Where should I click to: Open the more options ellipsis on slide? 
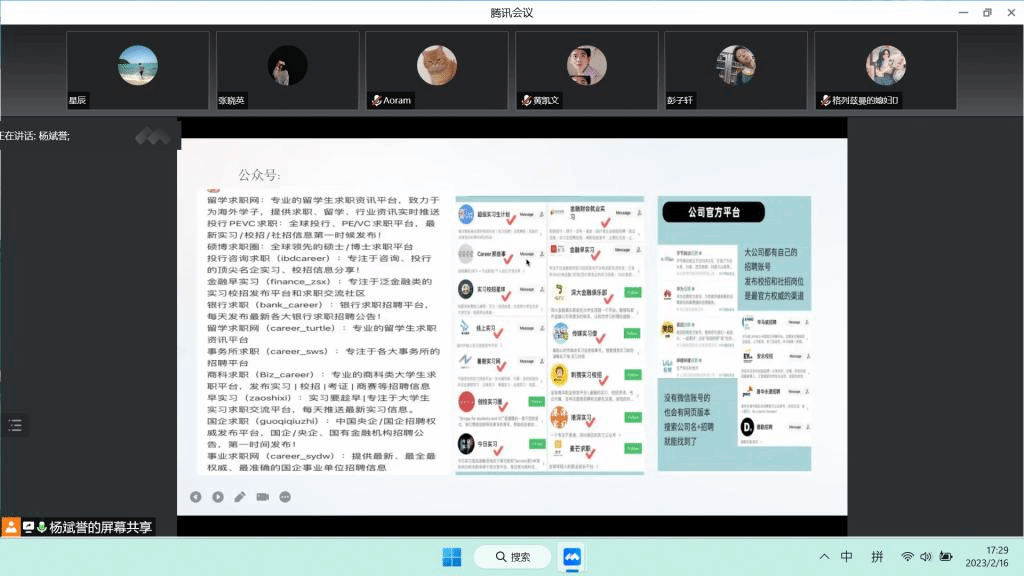coord(286,497)
